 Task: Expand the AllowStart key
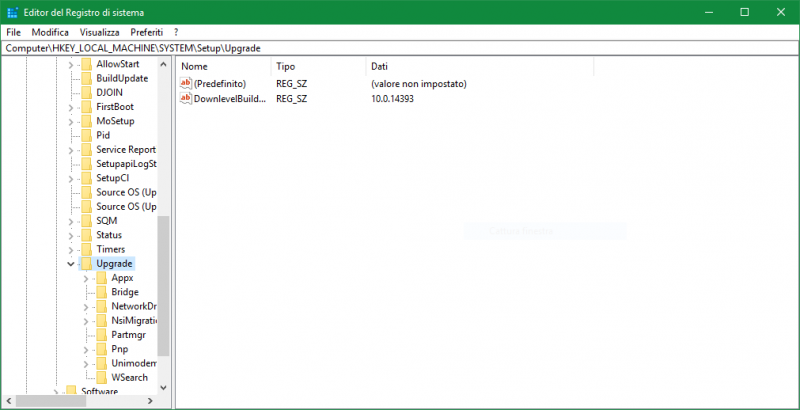pos(70,65)
